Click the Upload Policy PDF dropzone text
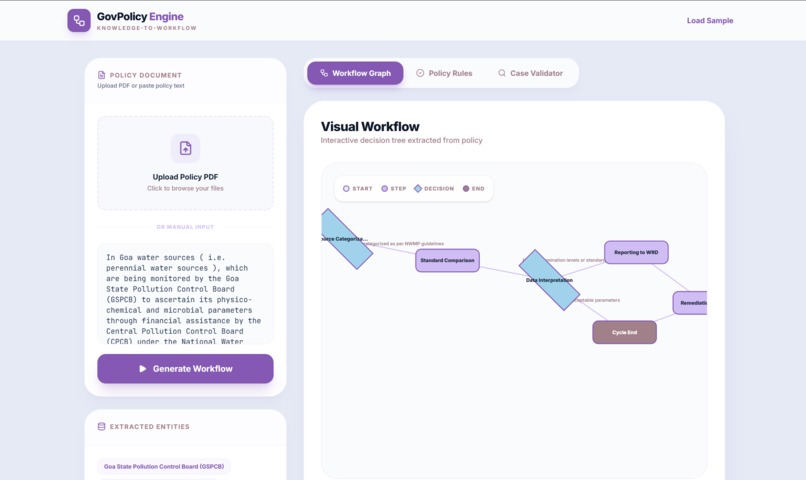Screen dimensions: 806x480 tap(185, 177)
